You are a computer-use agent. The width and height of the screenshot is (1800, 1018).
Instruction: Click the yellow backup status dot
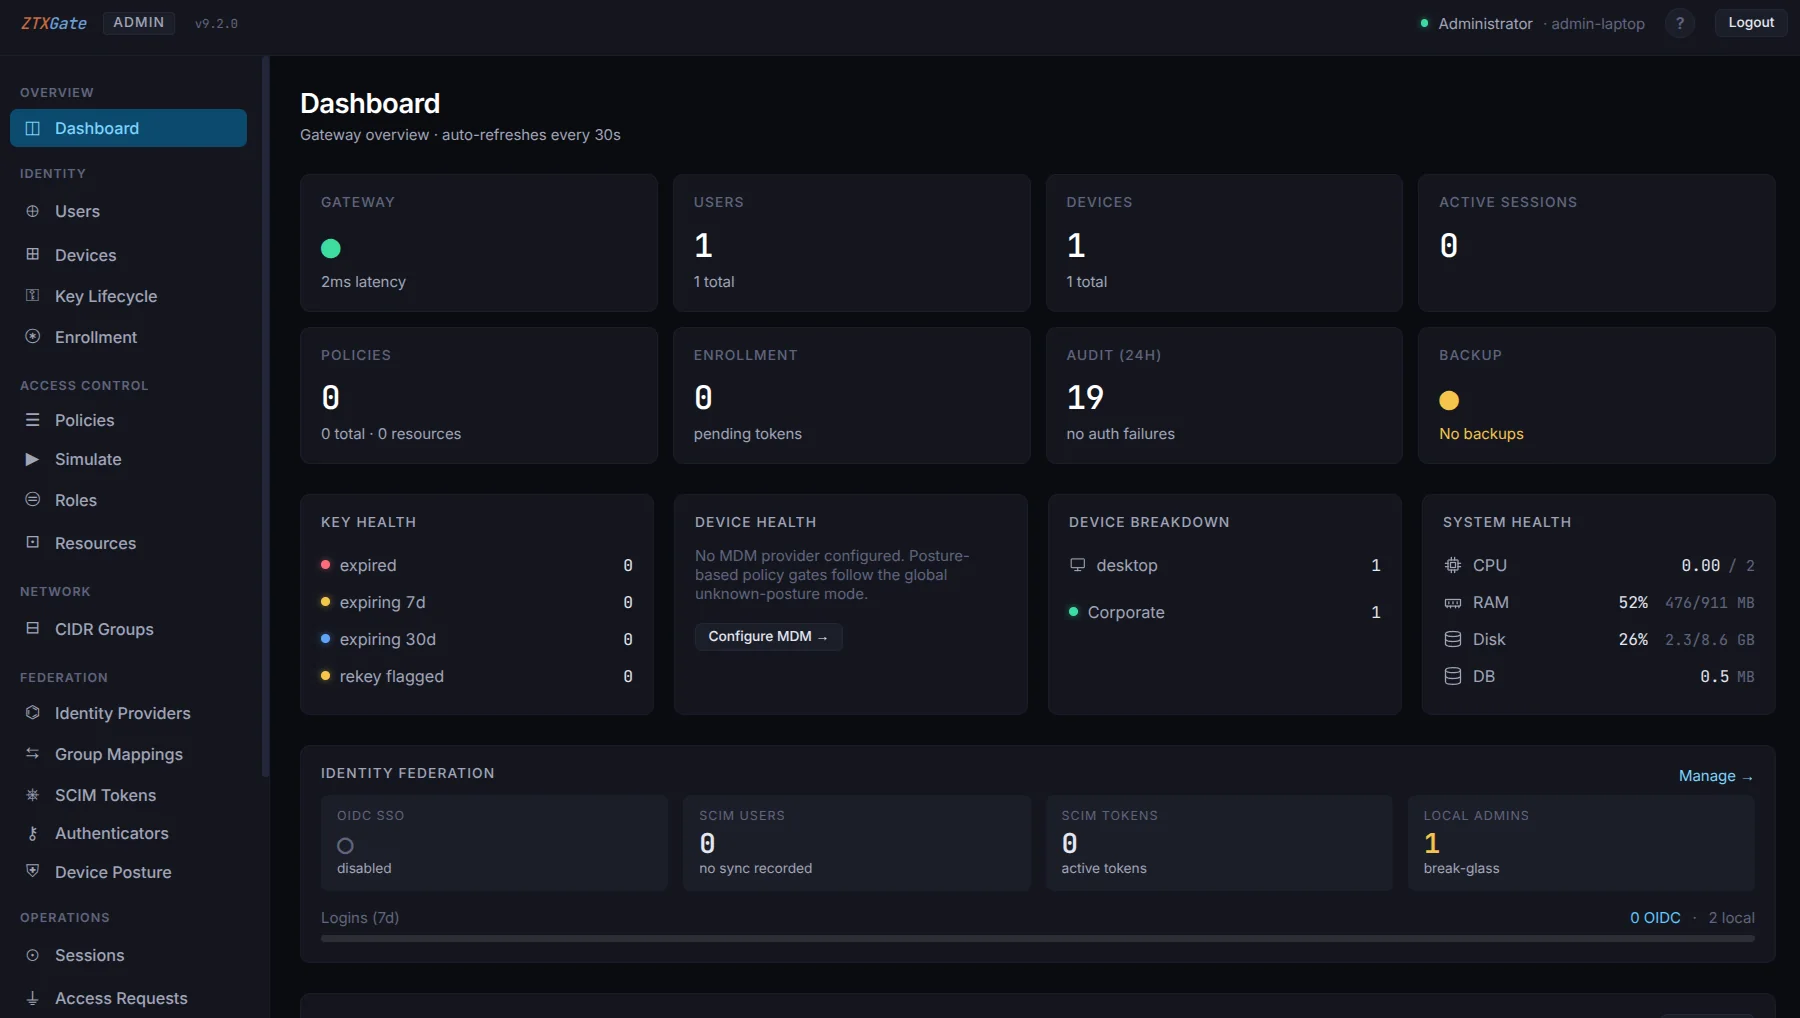pyautogui.click(x=1449, y=400)
